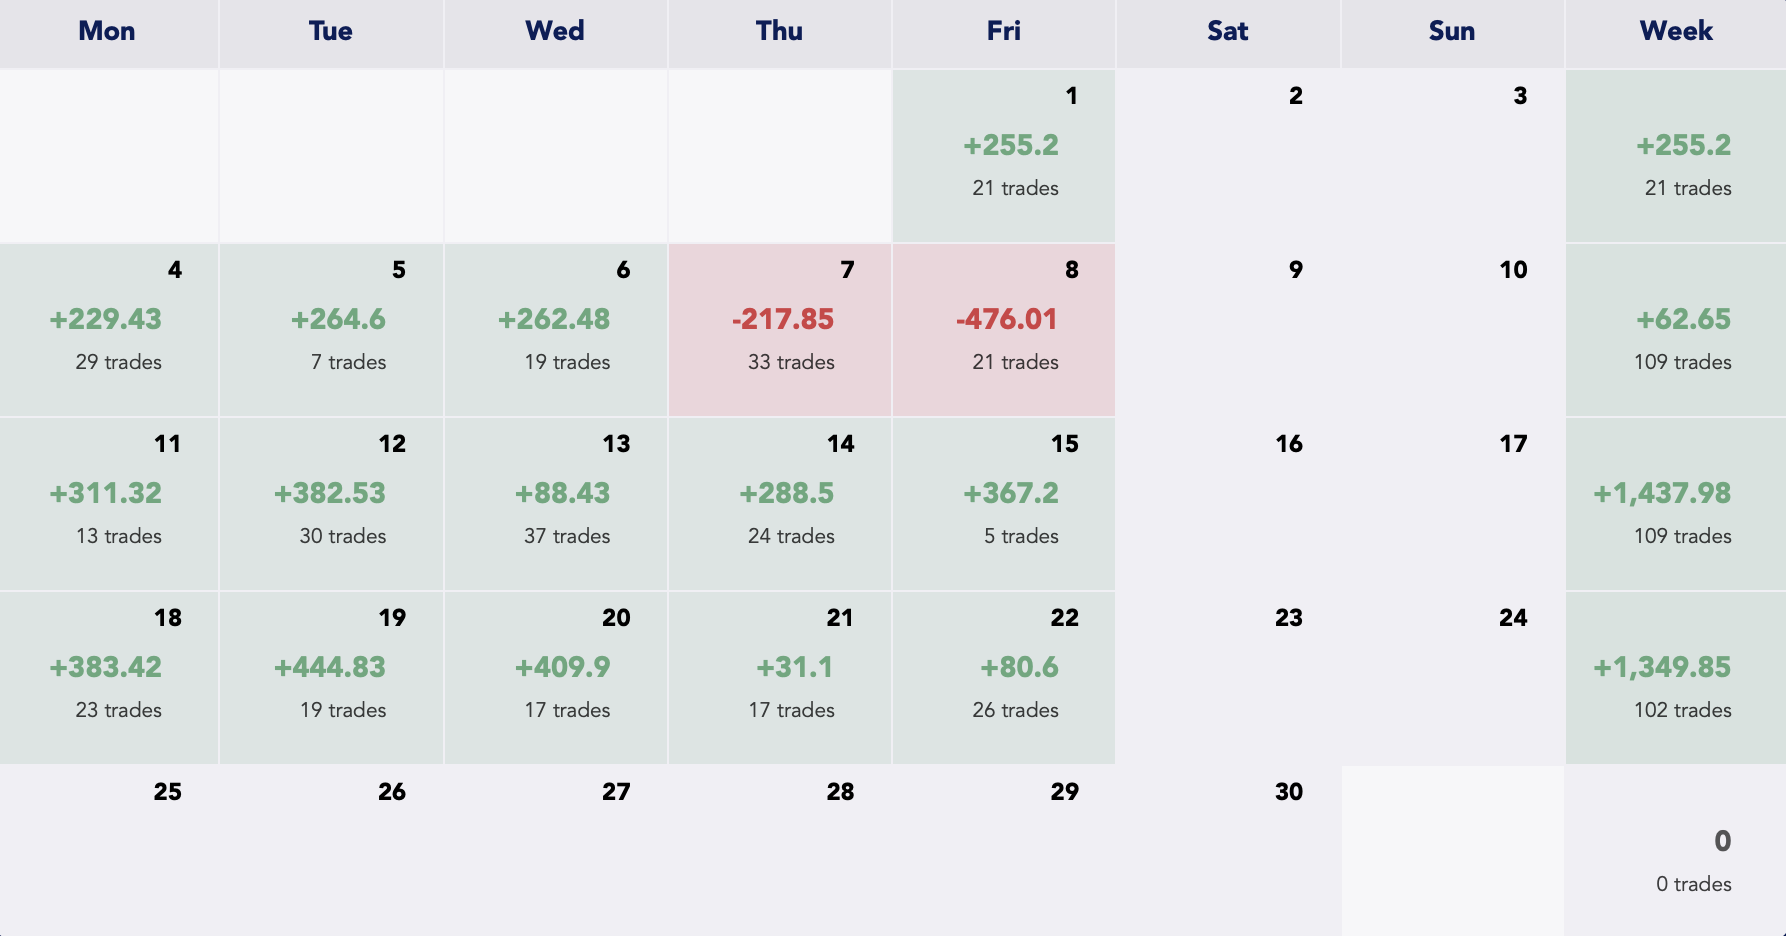Select the losing day 7 cell (-217.85)
Screen dimensions: 1786x936
click(780, 330)
